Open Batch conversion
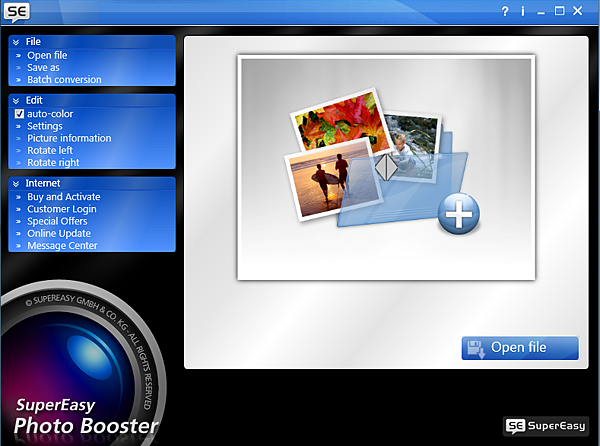600x446 pixels. [x=64, y=80]
